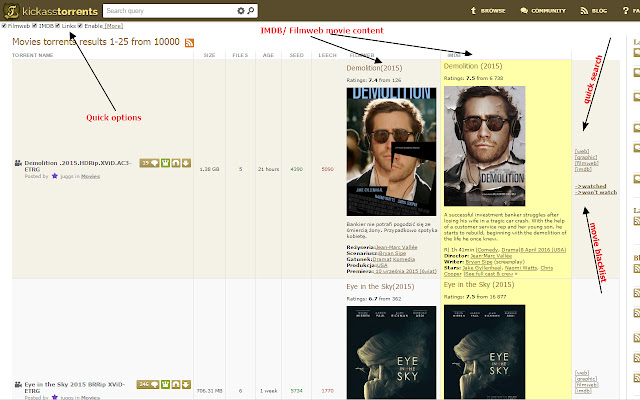The height and width of the screenshot is (400, 640).
Task: Click IMDB Eye in the Sky poster
Action: pos(484,352)
